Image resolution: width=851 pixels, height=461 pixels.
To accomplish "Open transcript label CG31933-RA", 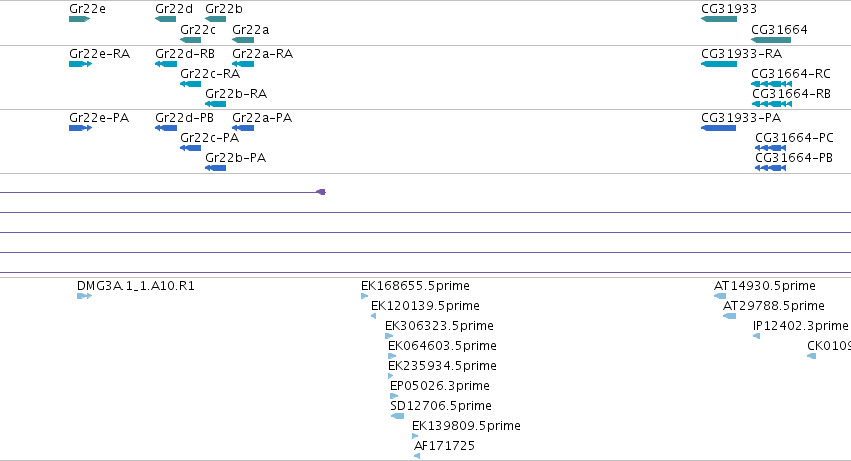I will pos(741,54).
